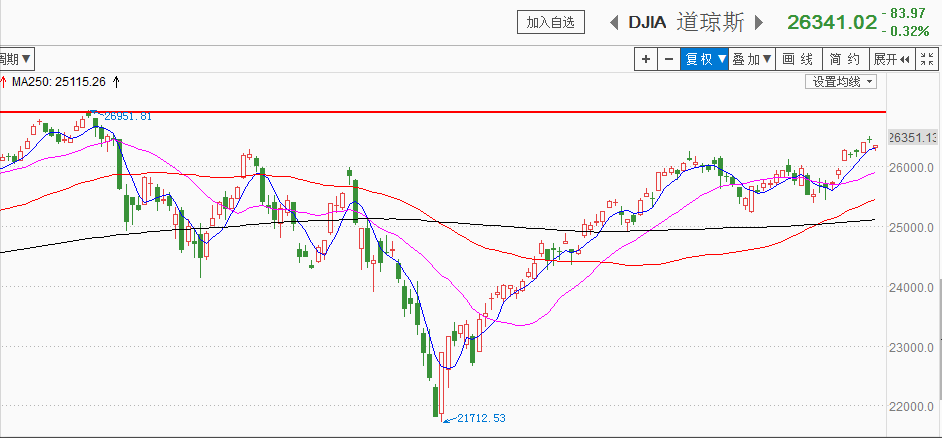
Task: Click the DJIA 道琼斯 title
Action: [x=686, y=23]
